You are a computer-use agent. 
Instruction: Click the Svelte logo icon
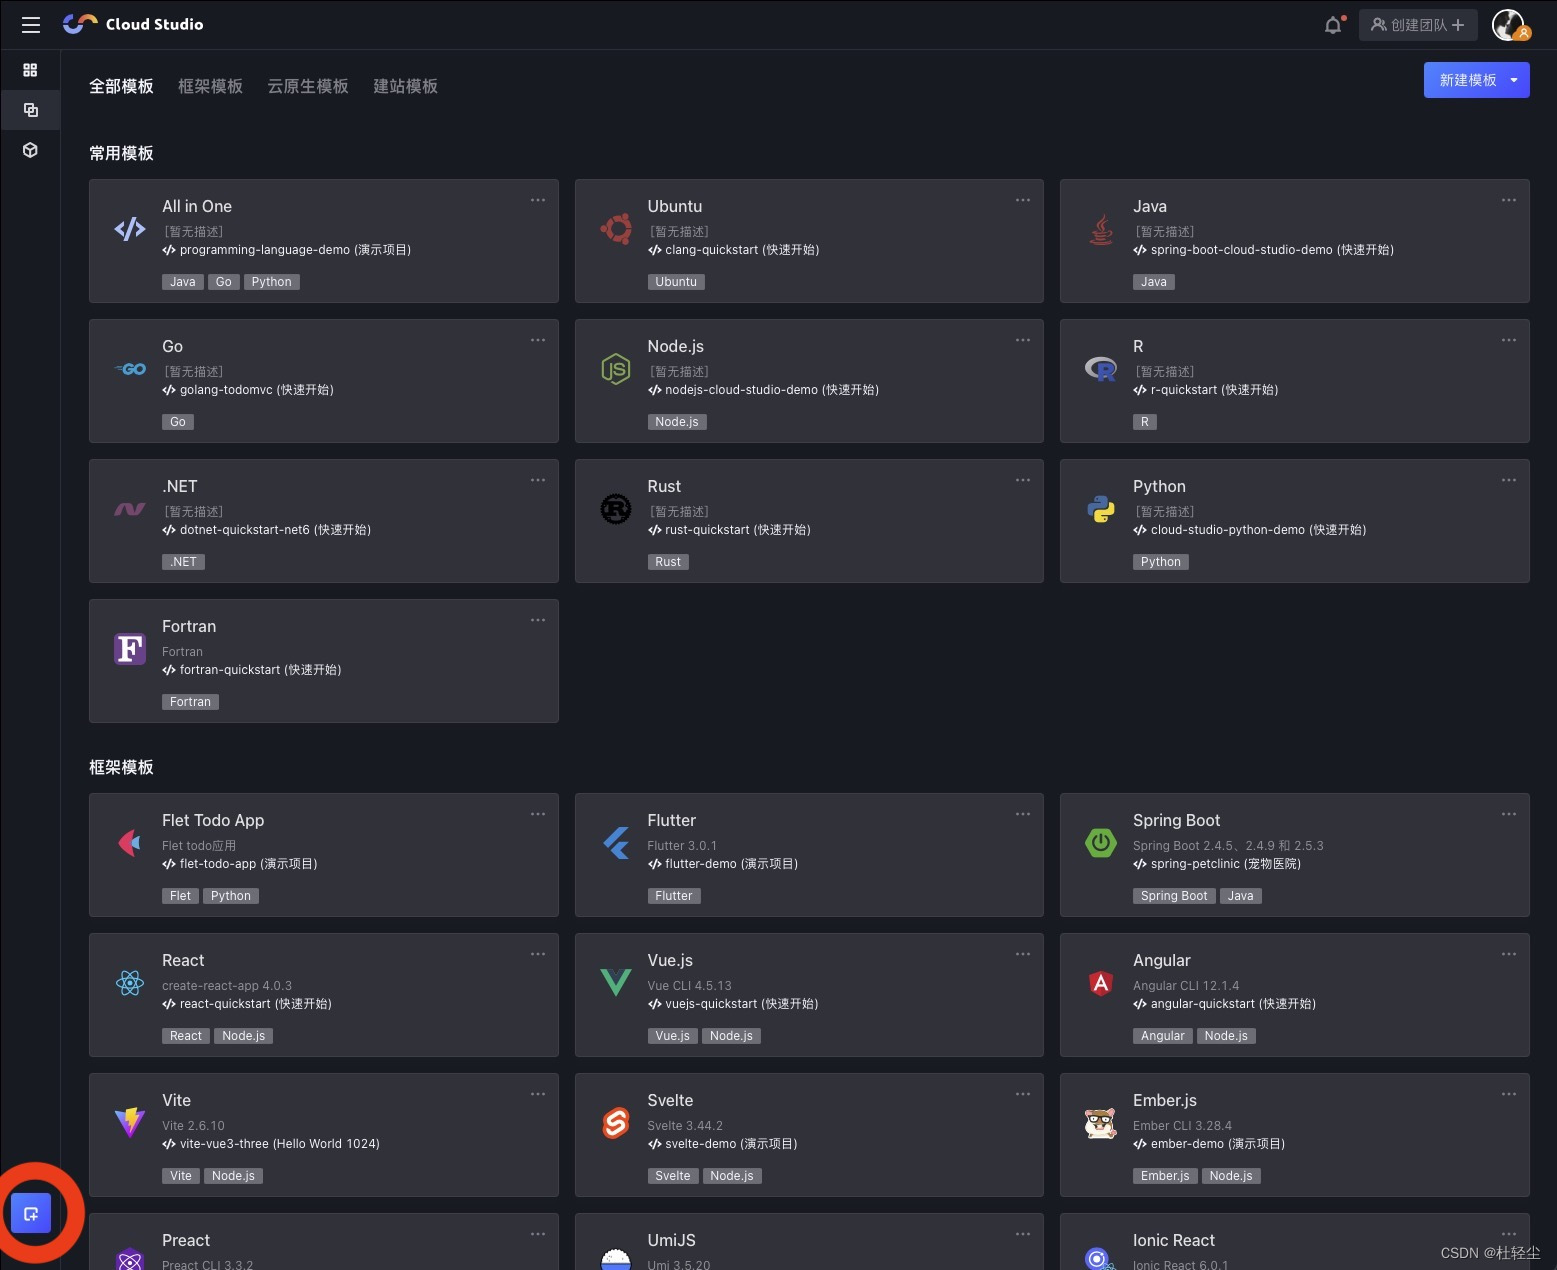[615, 1123]
